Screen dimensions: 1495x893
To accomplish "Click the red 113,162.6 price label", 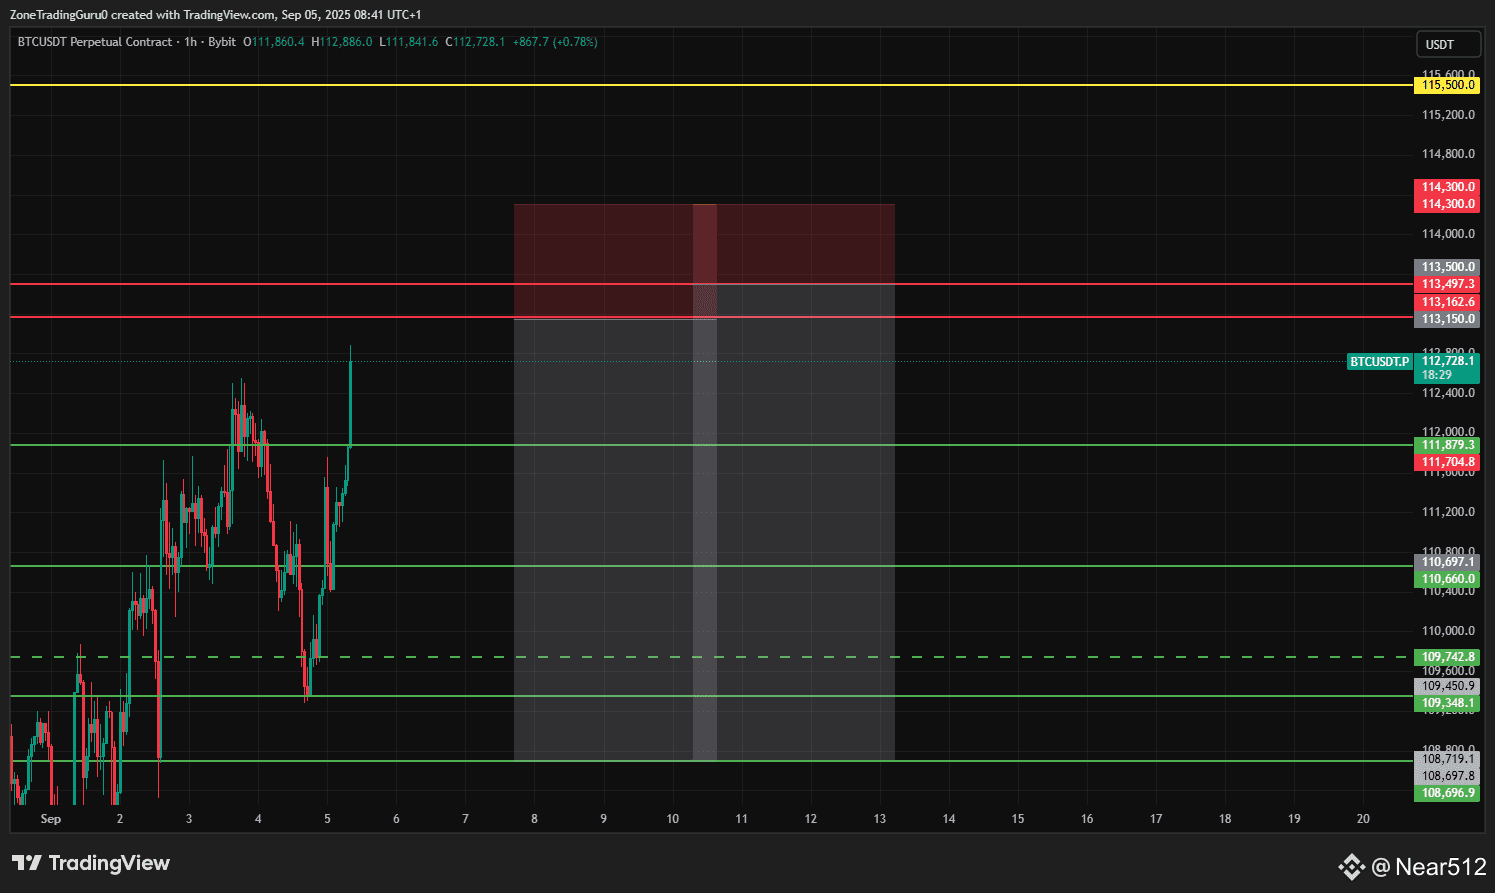I will (1447, 302).
